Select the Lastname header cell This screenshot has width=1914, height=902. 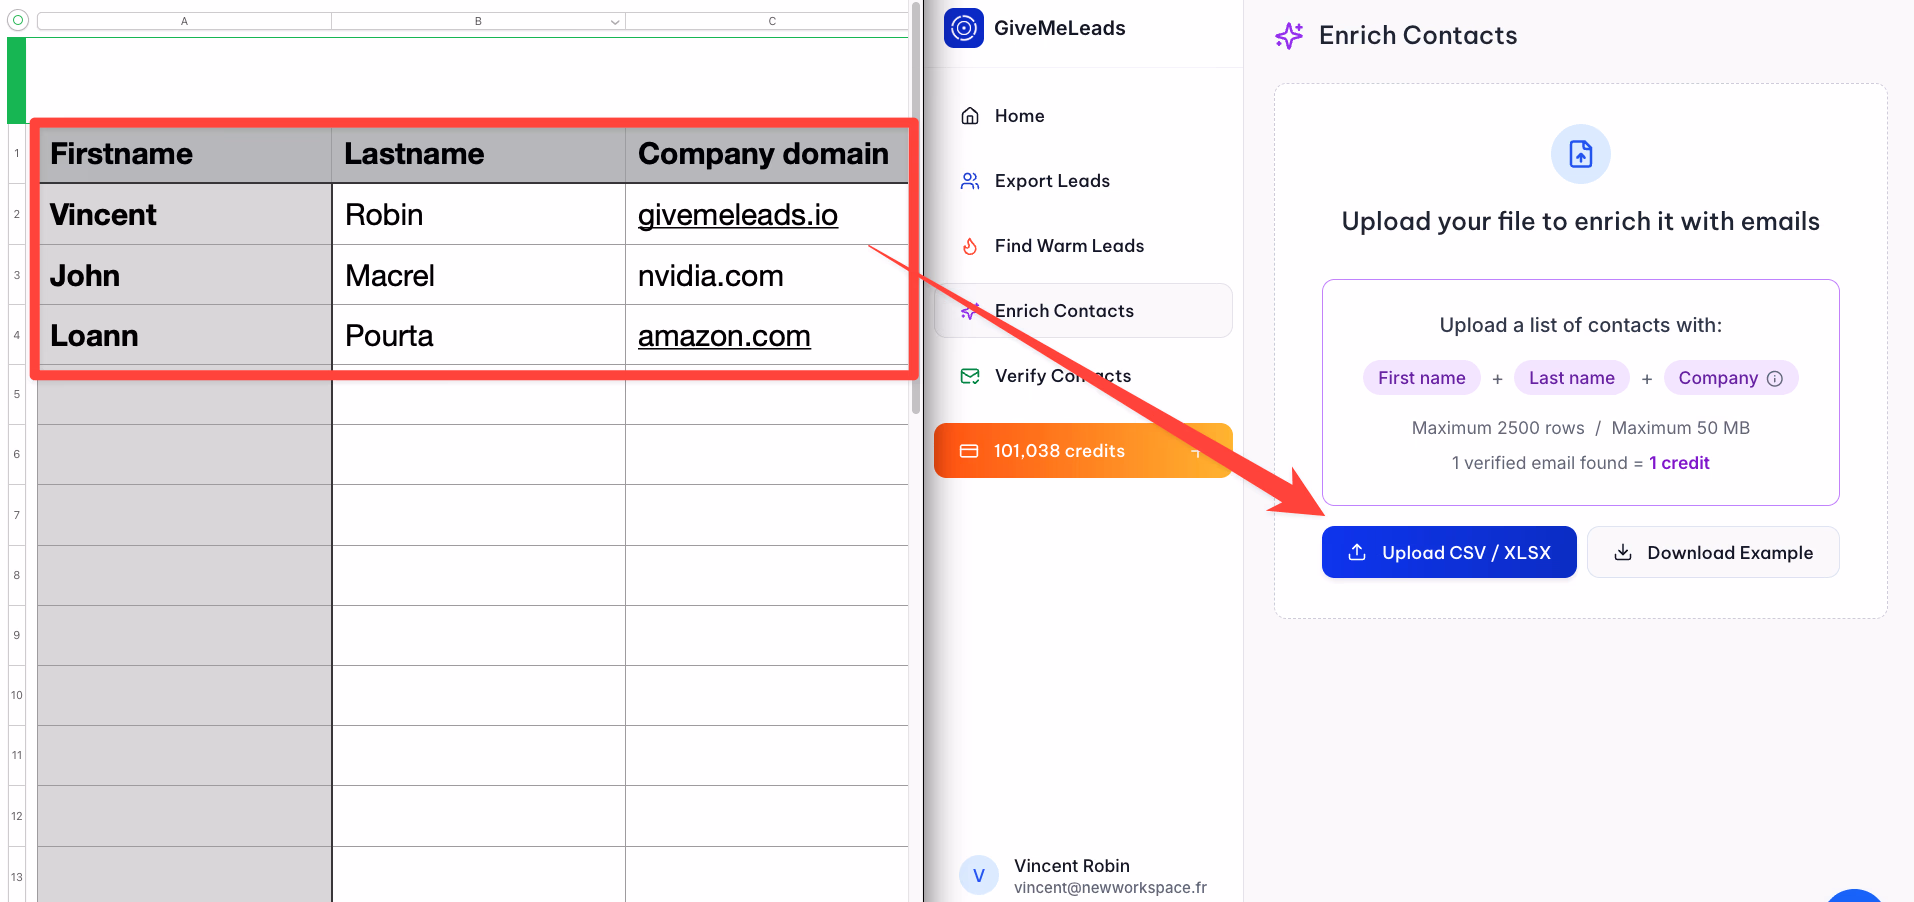tap(478, 154)
